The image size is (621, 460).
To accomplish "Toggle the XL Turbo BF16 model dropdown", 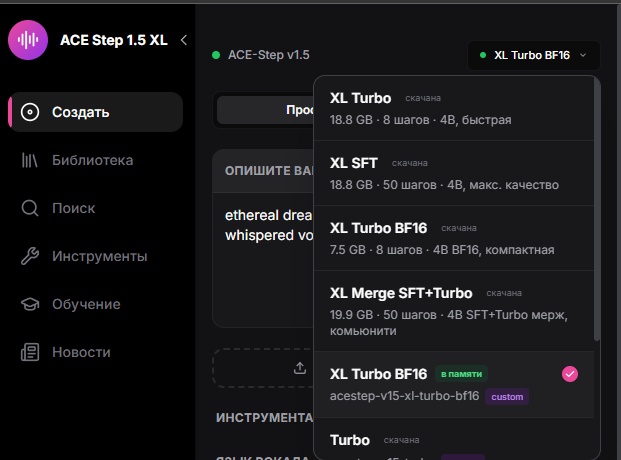I will 533,55.
